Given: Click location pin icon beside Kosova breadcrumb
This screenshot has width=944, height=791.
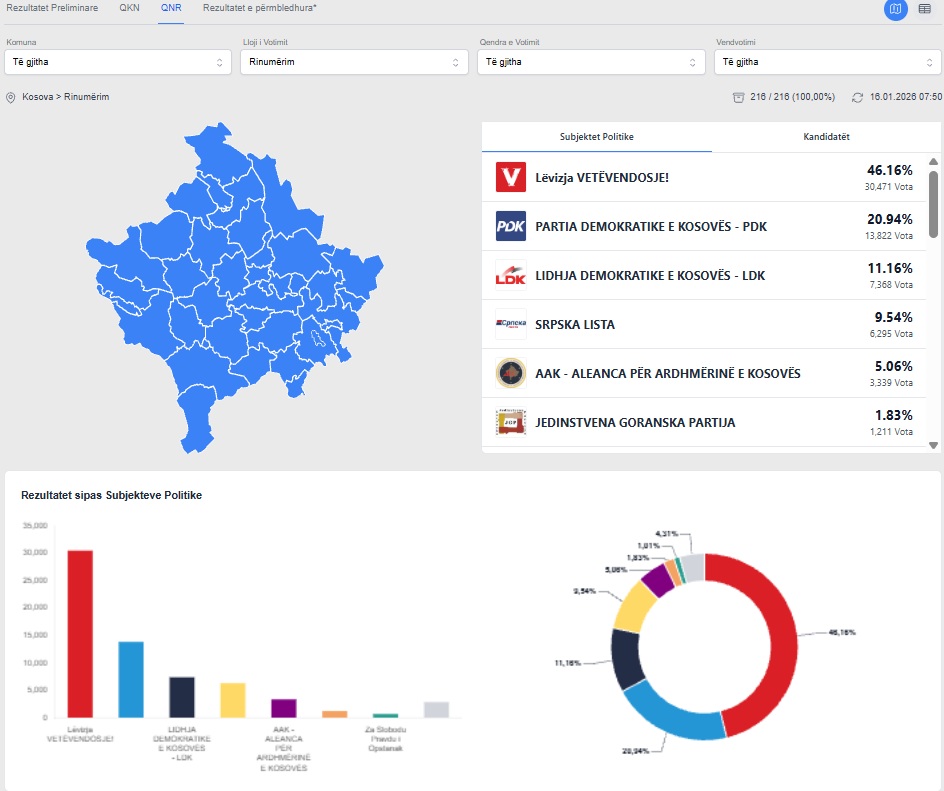Looking at the screenshot, I should coord(11,97).
